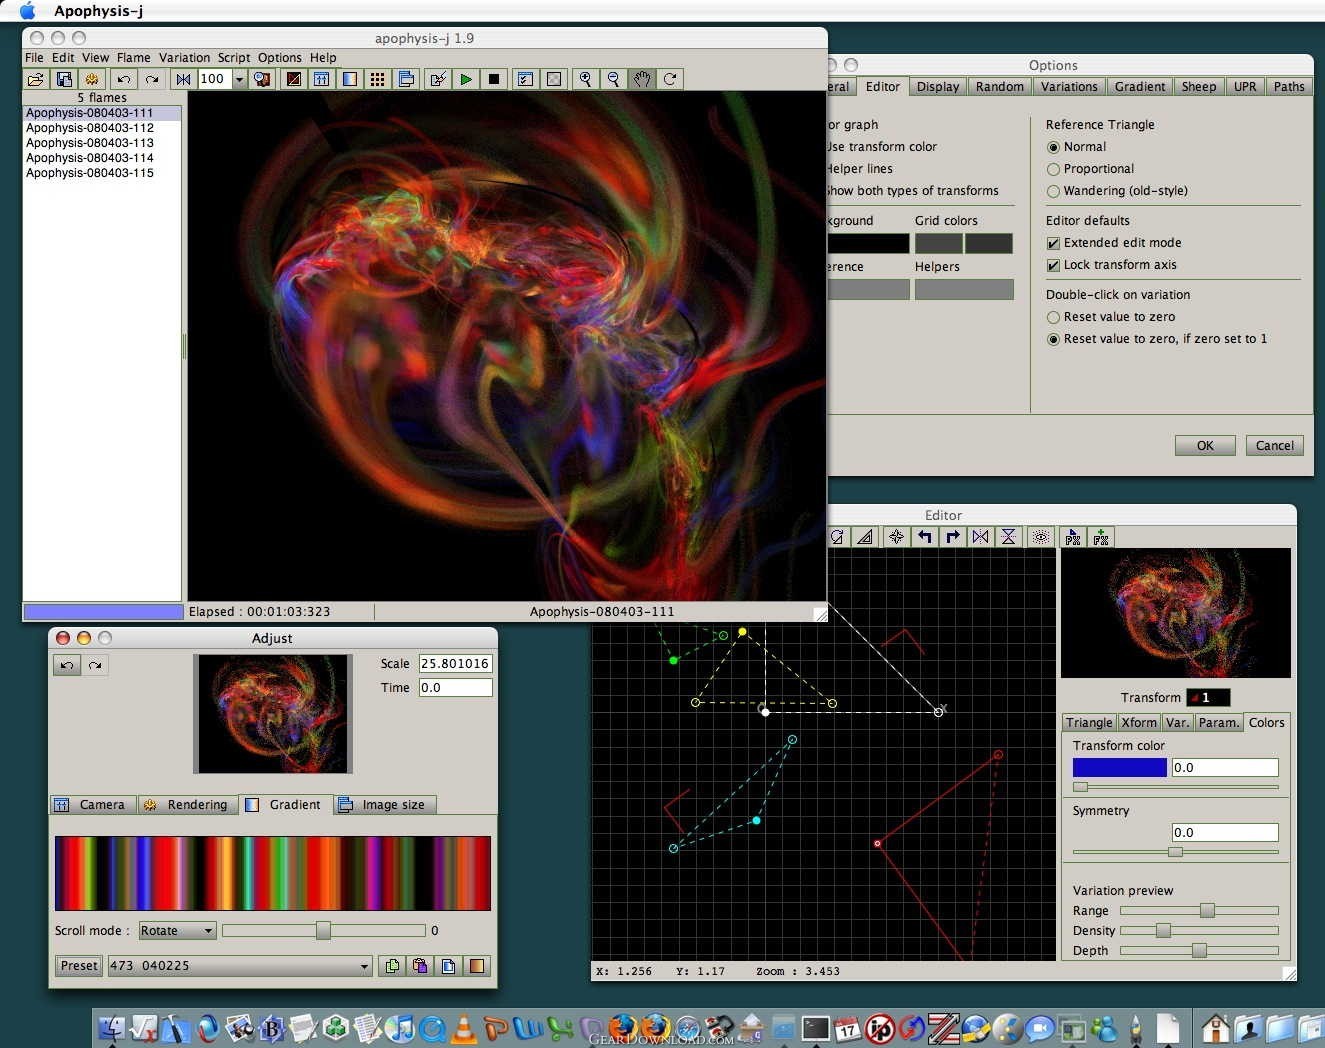Flip triangle horizontally in Editor toolbar
1325x1048 pixels.
tap(980, 537)
